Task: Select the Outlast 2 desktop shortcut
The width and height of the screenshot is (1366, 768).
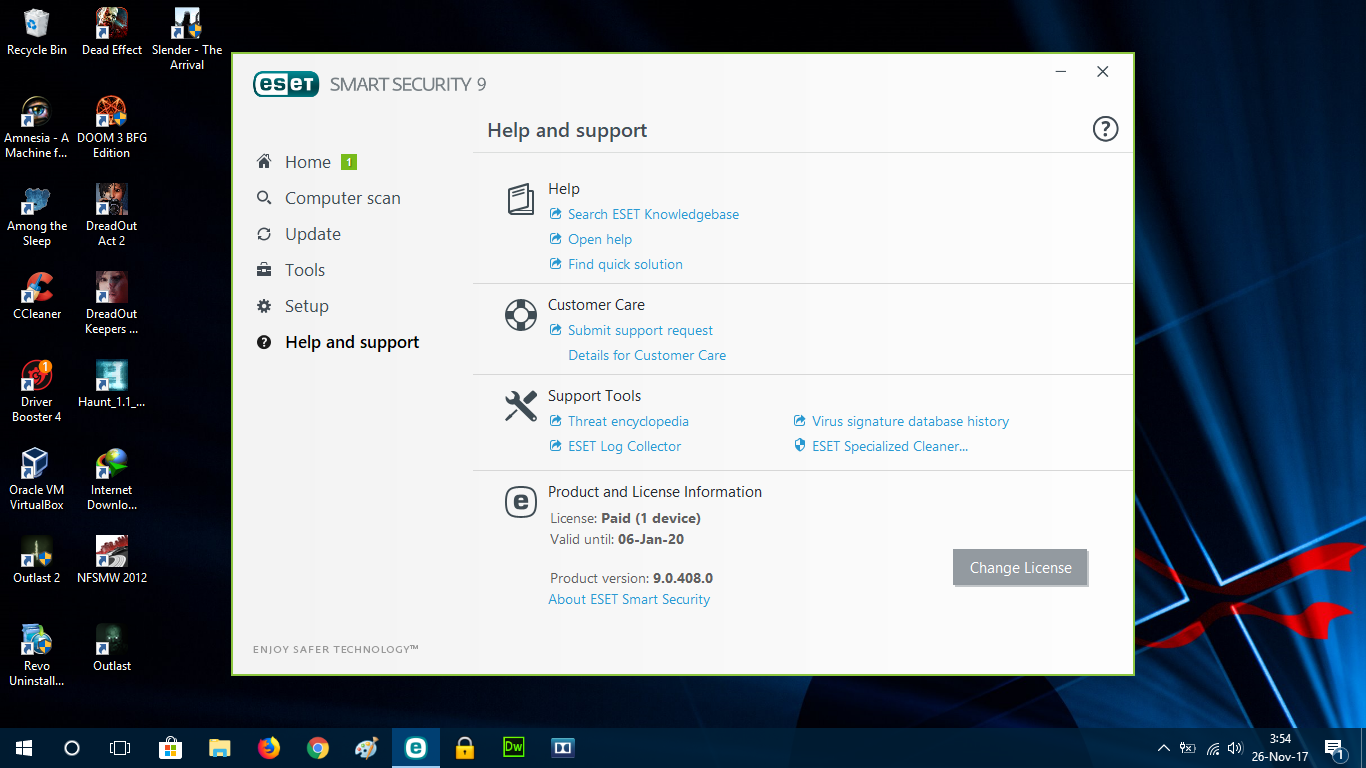Action: point(37,560)
